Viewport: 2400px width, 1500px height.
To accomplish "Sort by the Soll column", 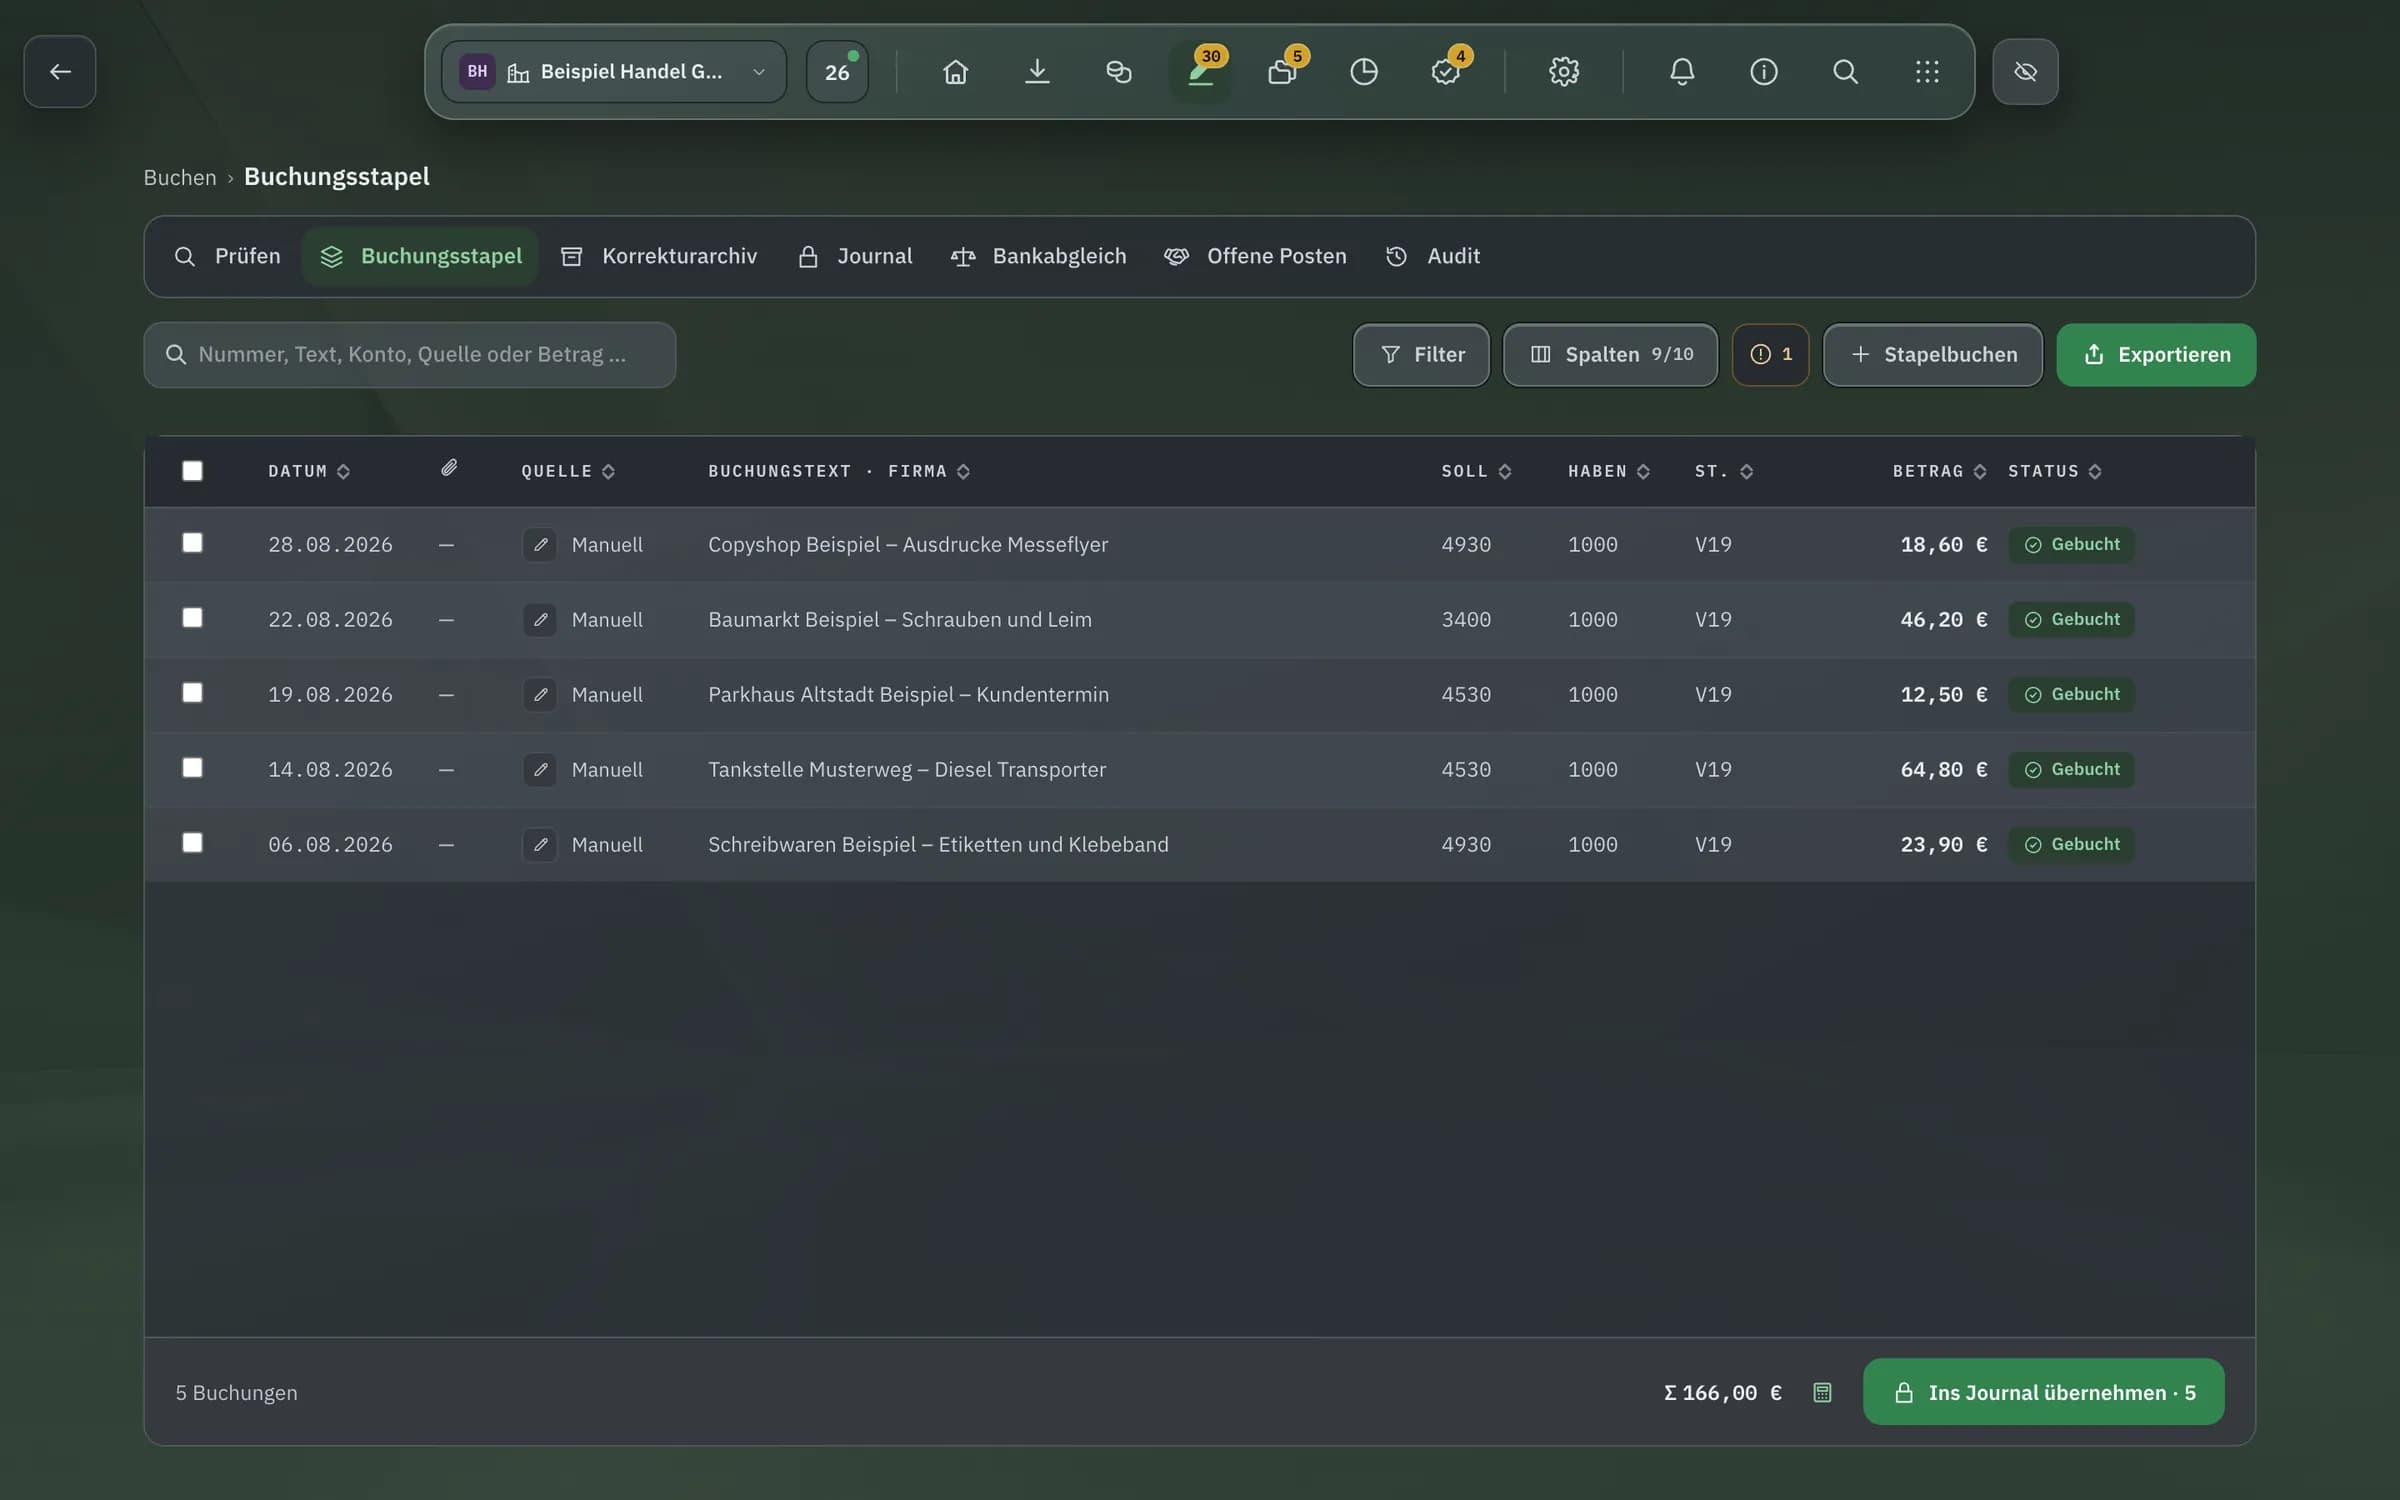I will [1476, 472].
